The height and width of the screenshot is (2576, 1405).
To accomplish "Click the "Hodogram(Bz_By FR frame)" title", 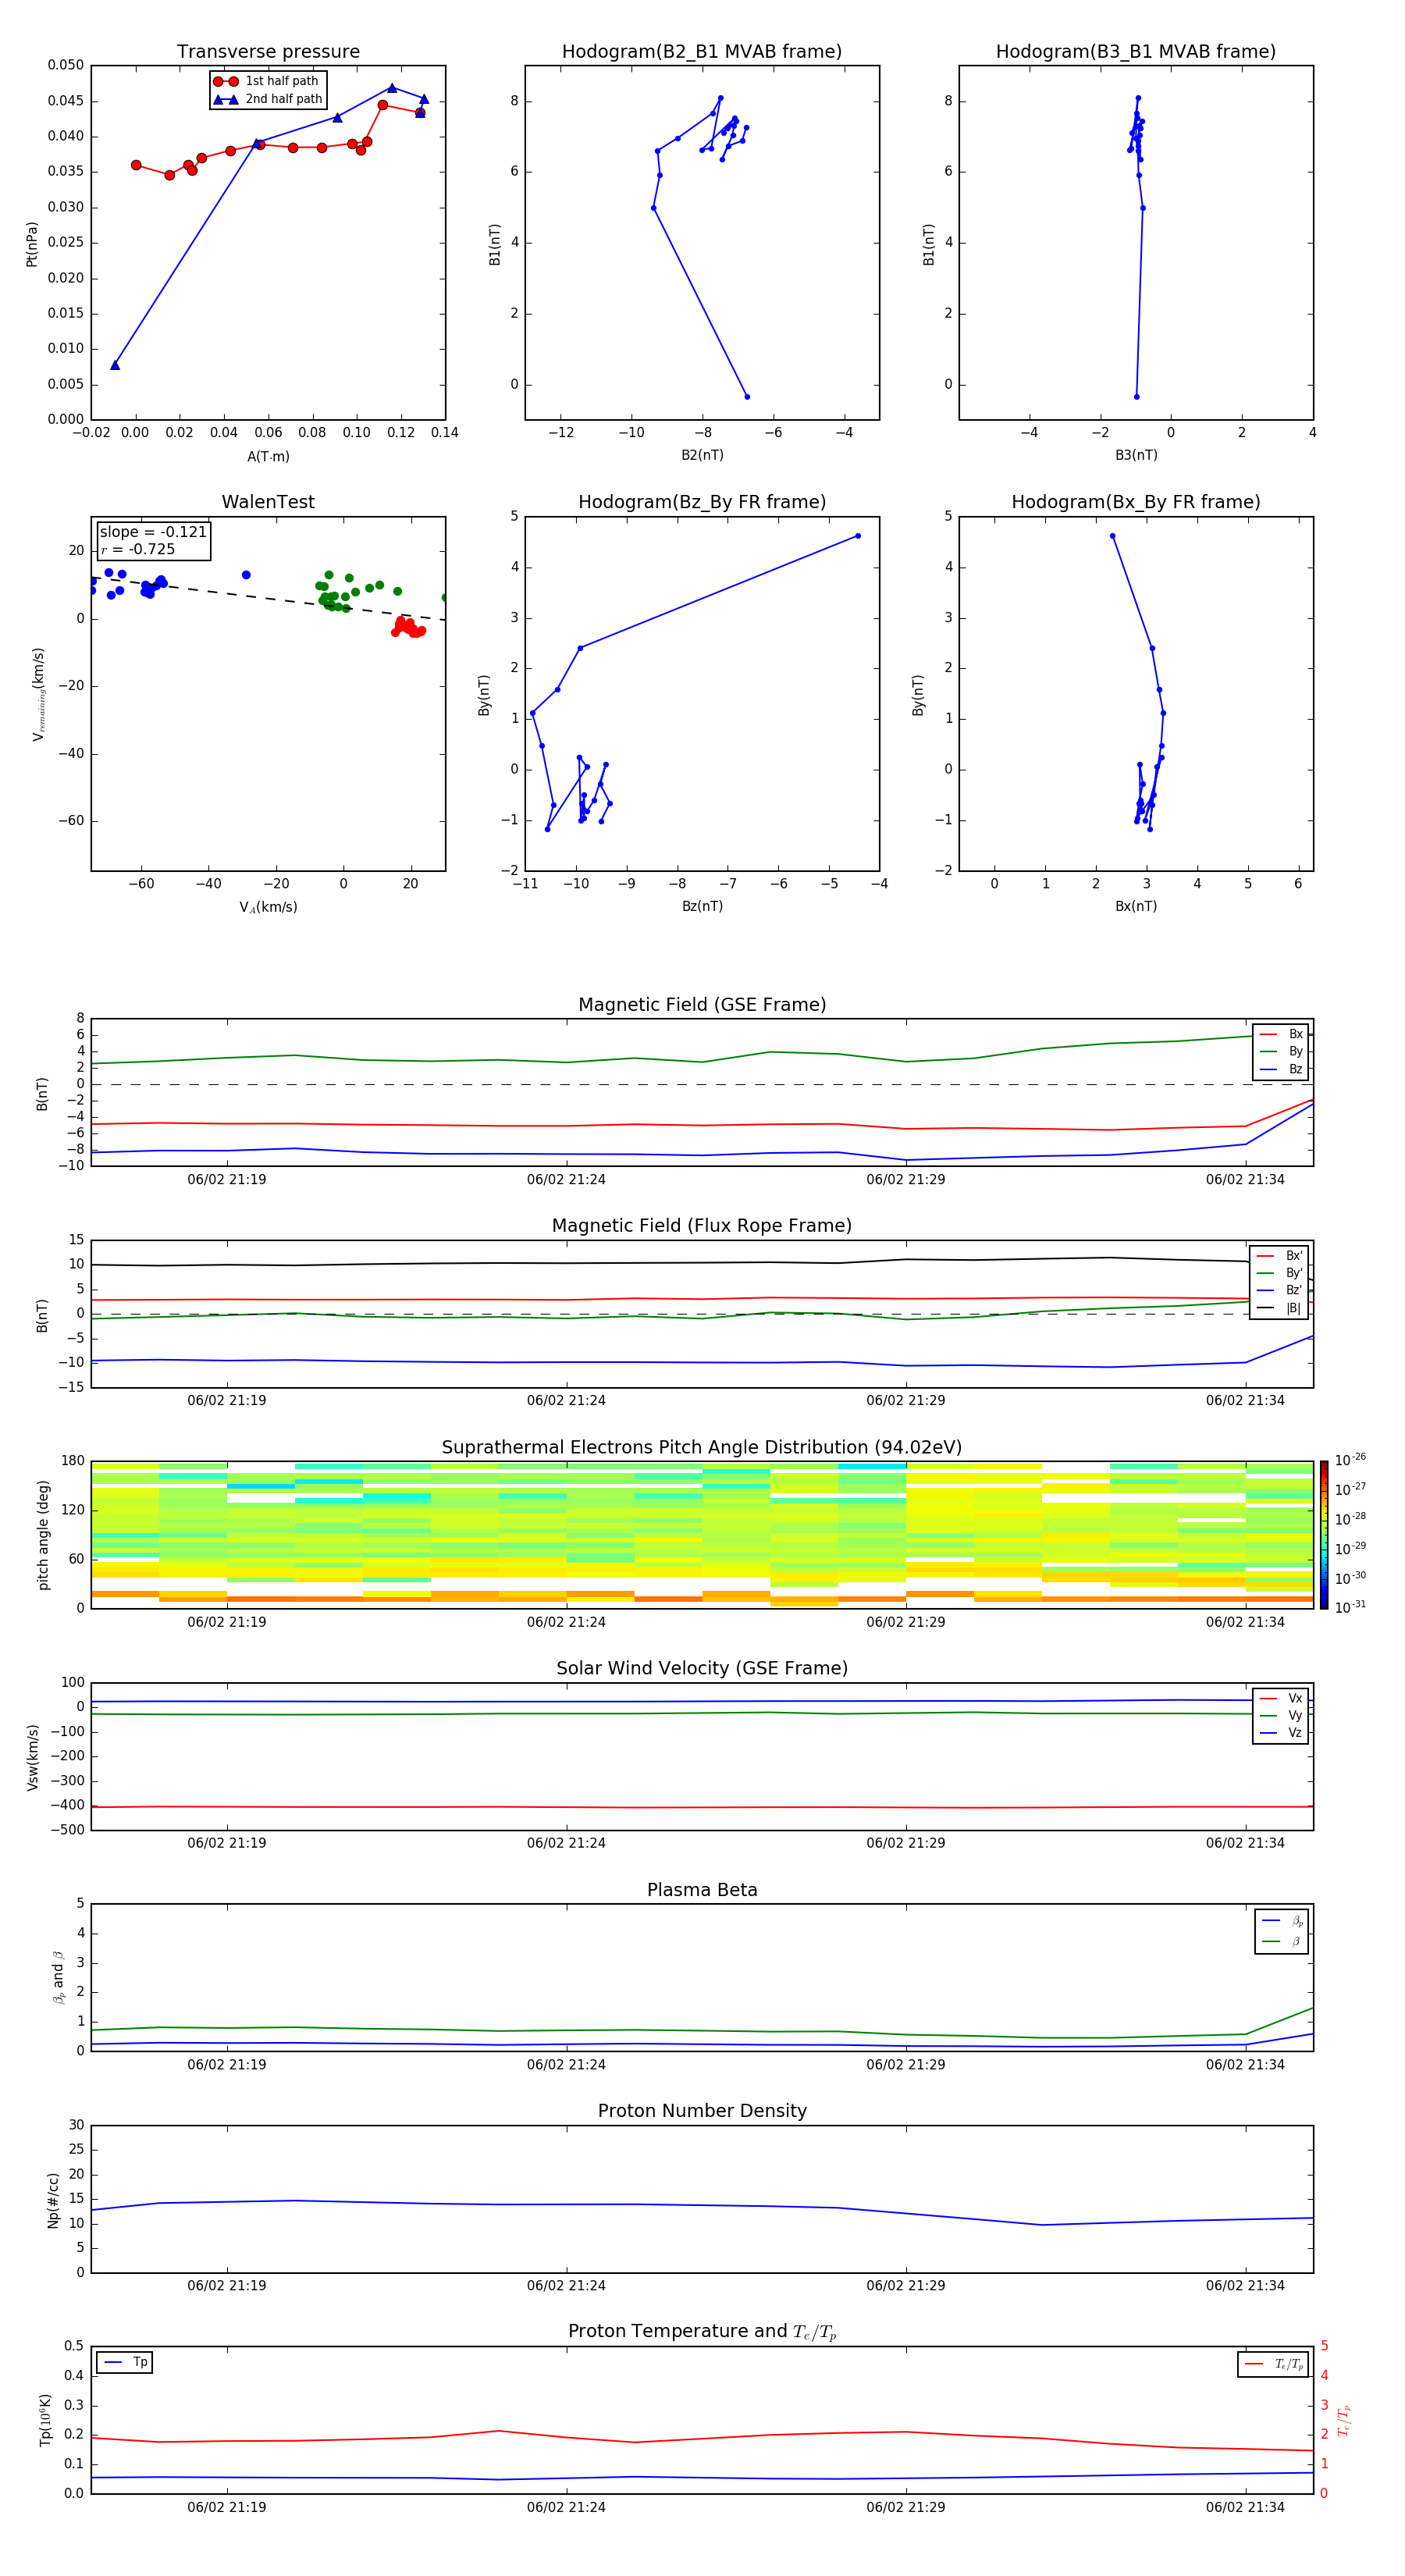I will point(702,502).
